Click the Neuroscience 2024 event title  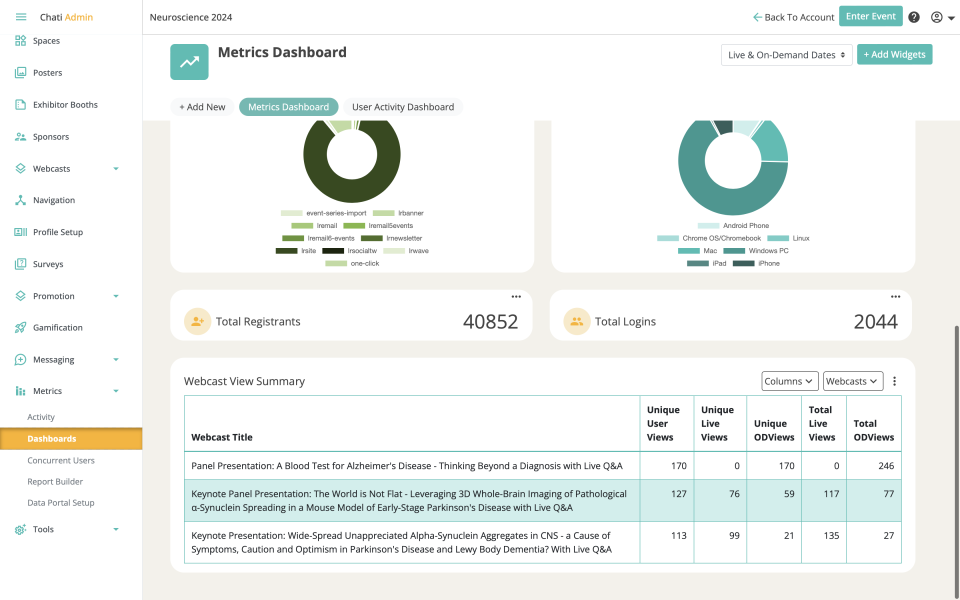[191, 17]
